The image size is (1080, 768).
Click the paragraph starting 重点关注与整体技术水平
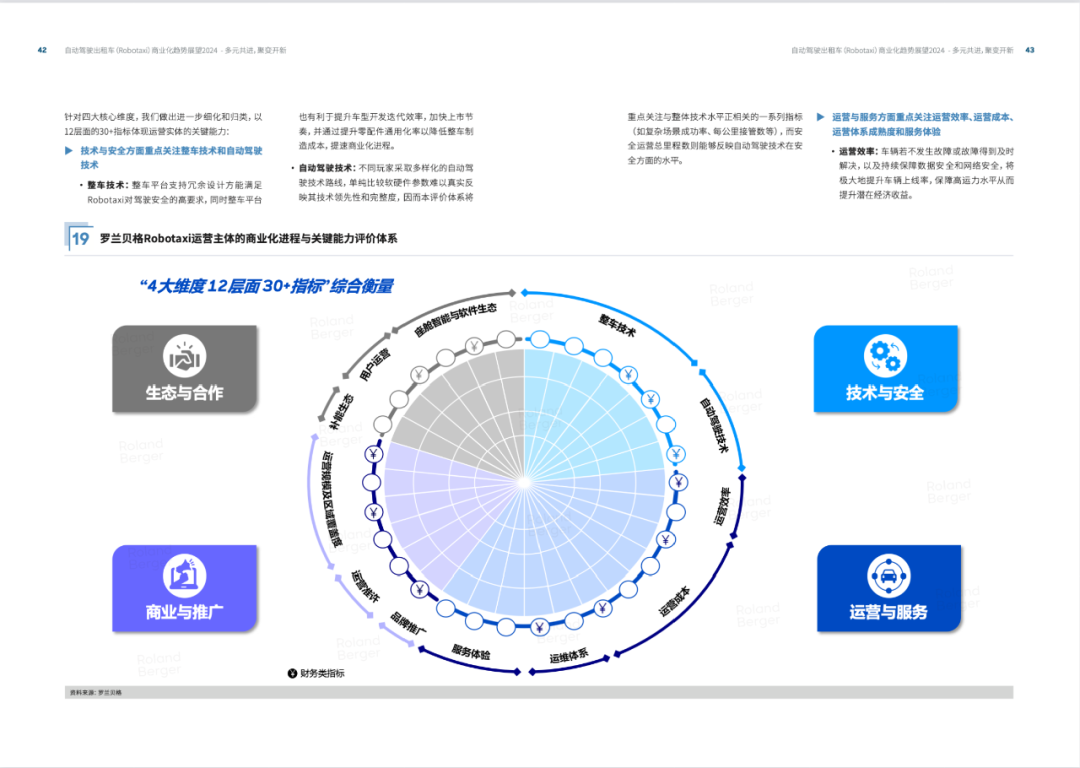point(715,138)
